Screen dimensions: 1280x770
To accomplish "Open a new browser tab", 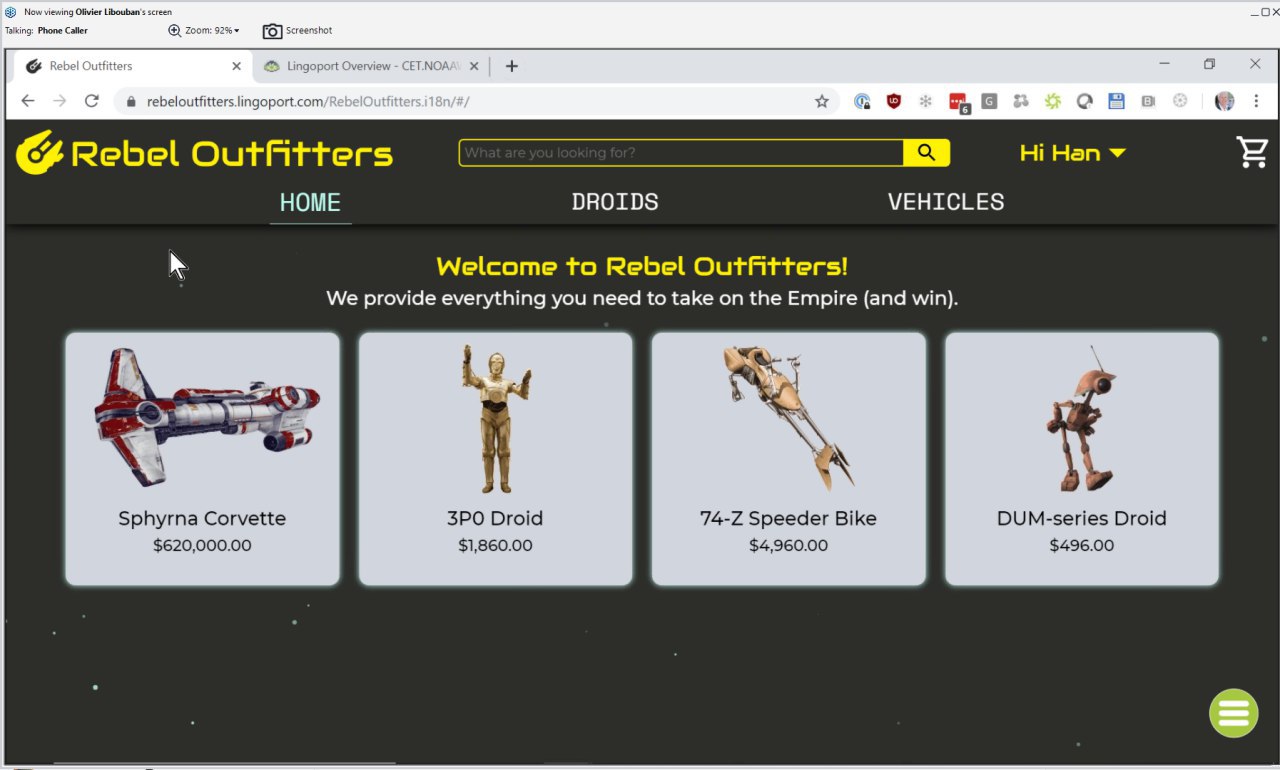I will [x=511, y=66].
